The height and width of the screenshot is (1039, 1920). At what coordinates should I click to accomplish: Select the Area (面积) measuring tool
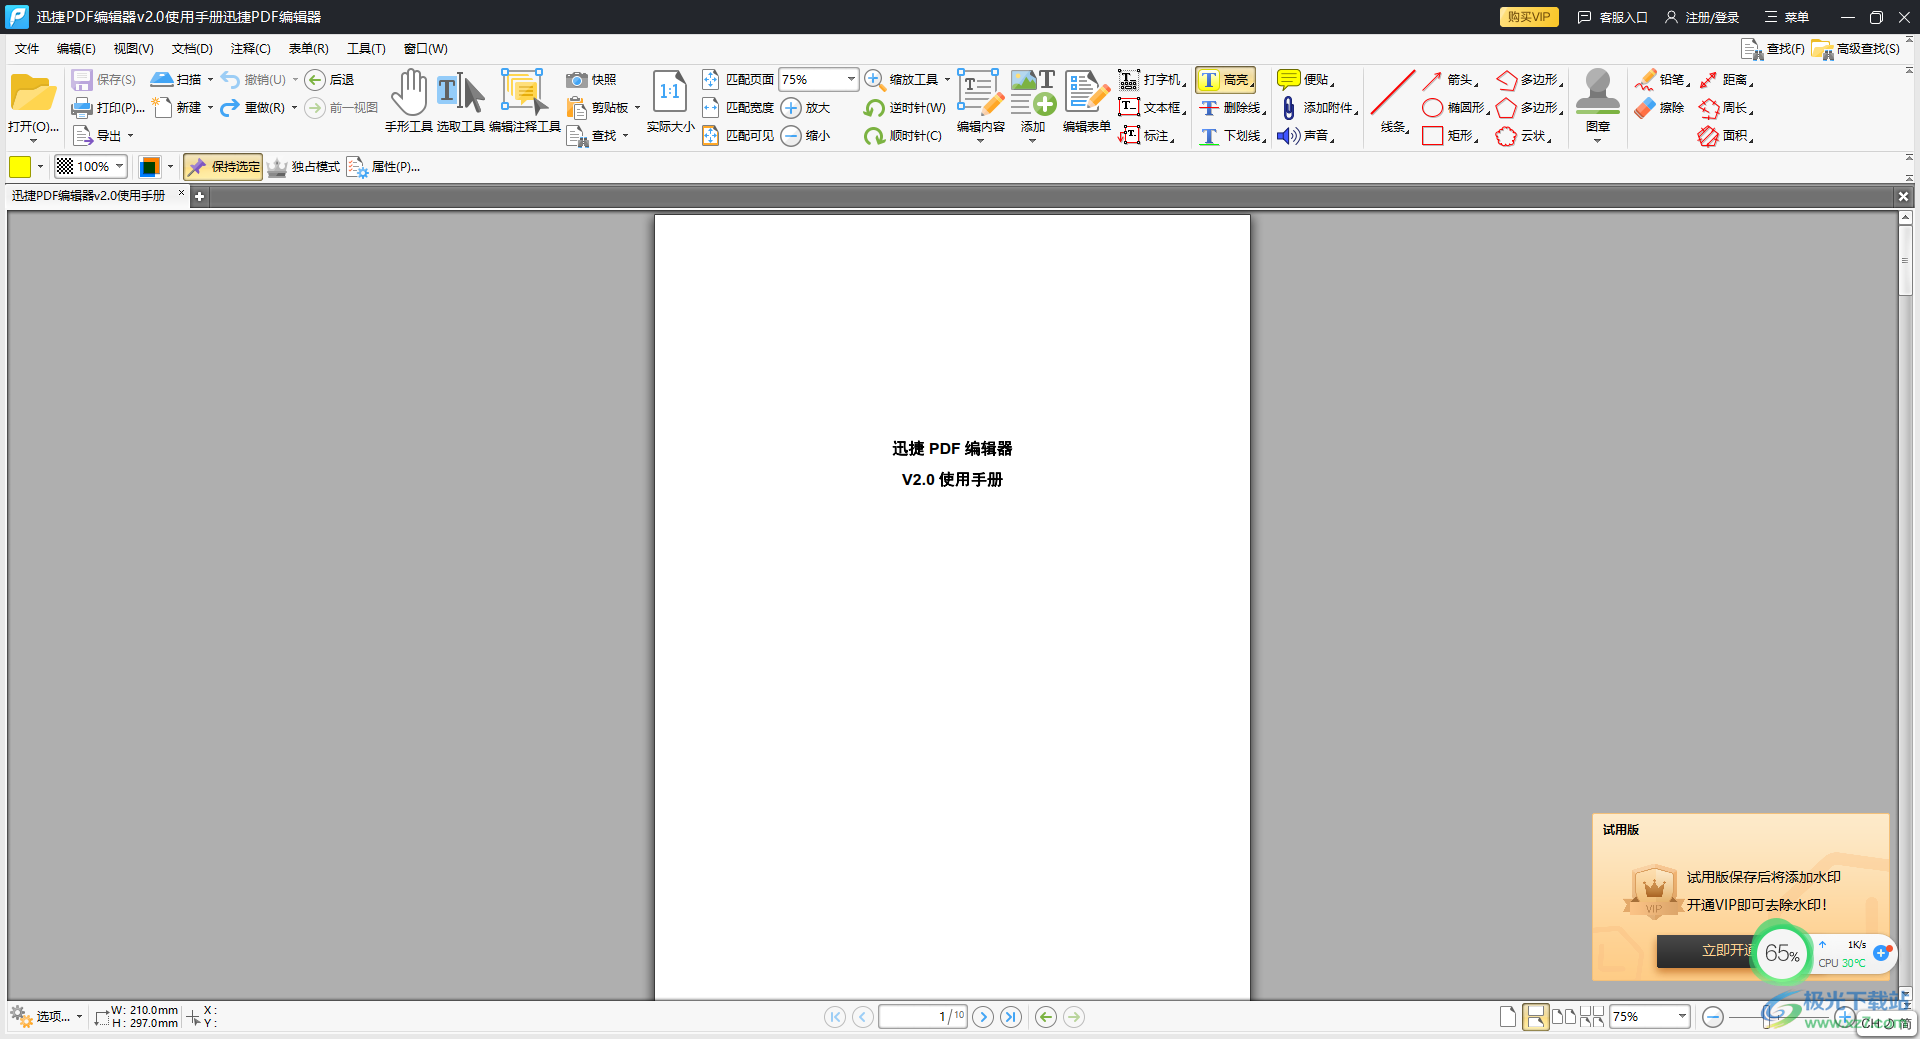(x=1726, y=136)
